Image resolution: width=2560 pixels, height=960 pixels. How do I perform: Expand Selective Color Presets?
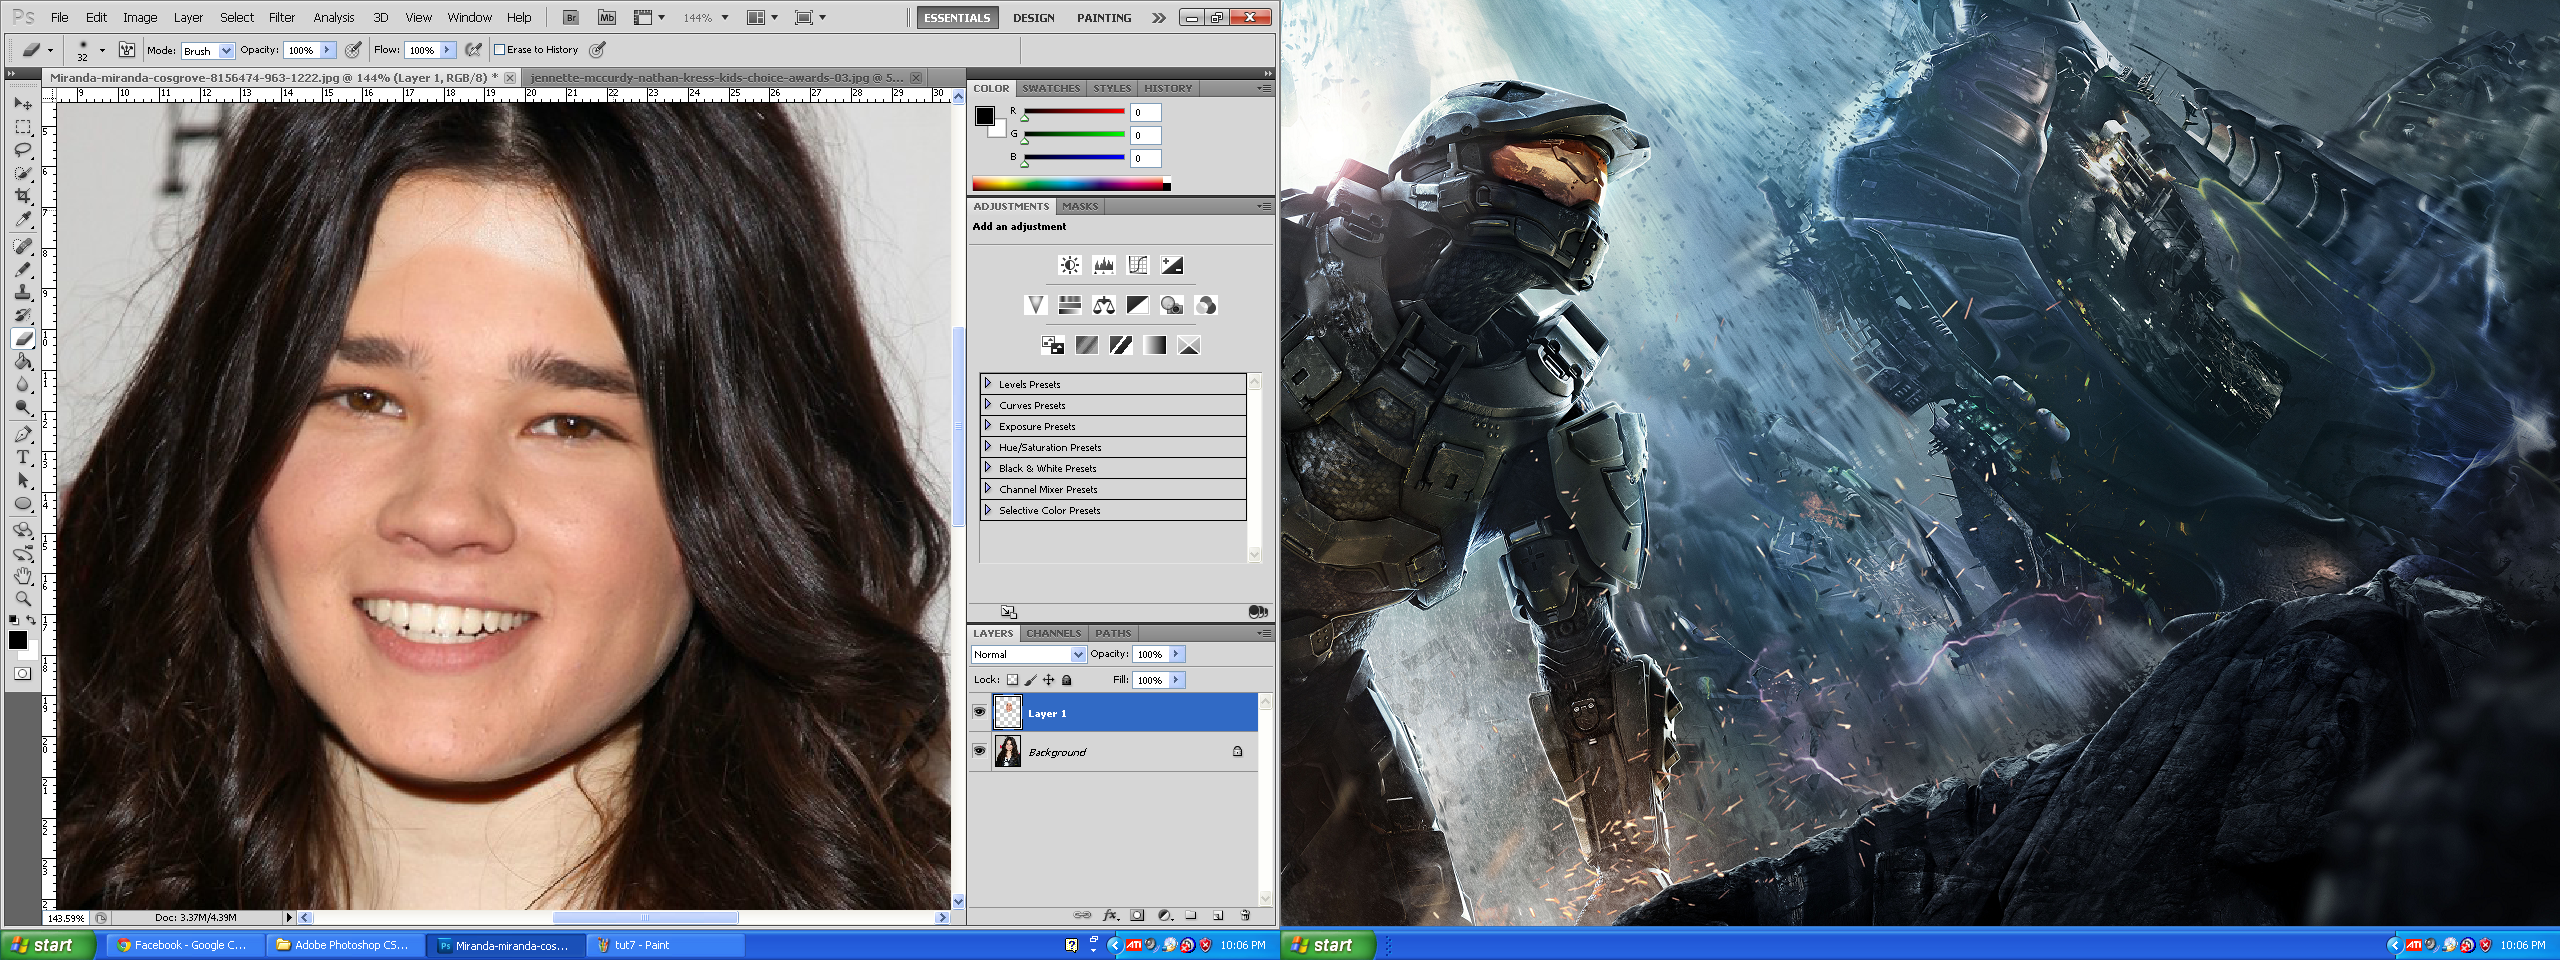point(988,510)
